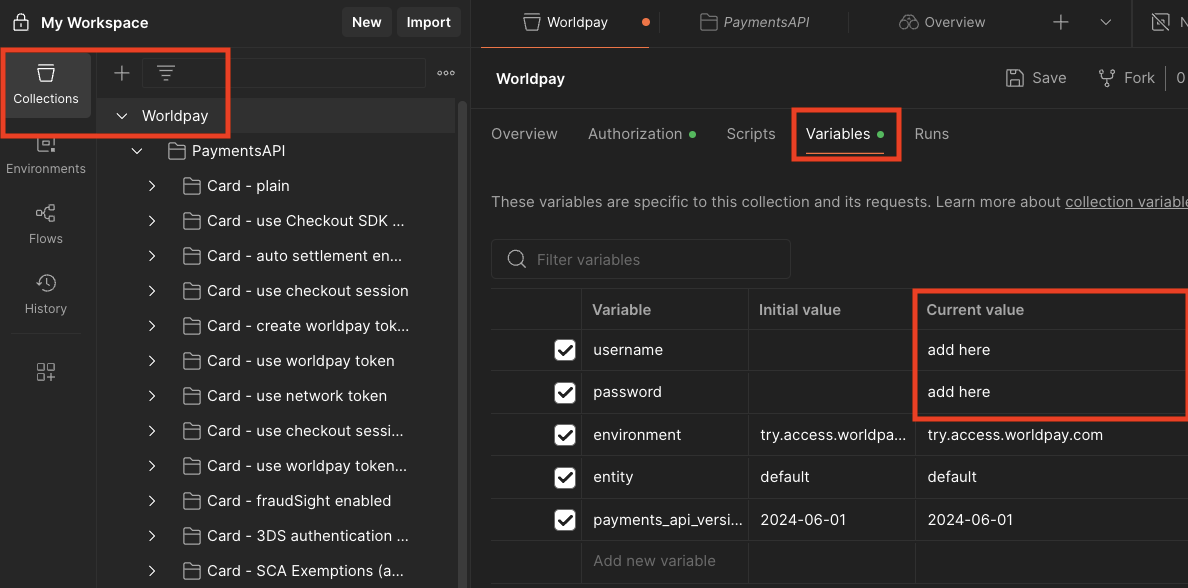The width and height of the screenshot is (1188, 588).
Task: Open the three-dot options in collections sidebar
Action: pos(446,73)
